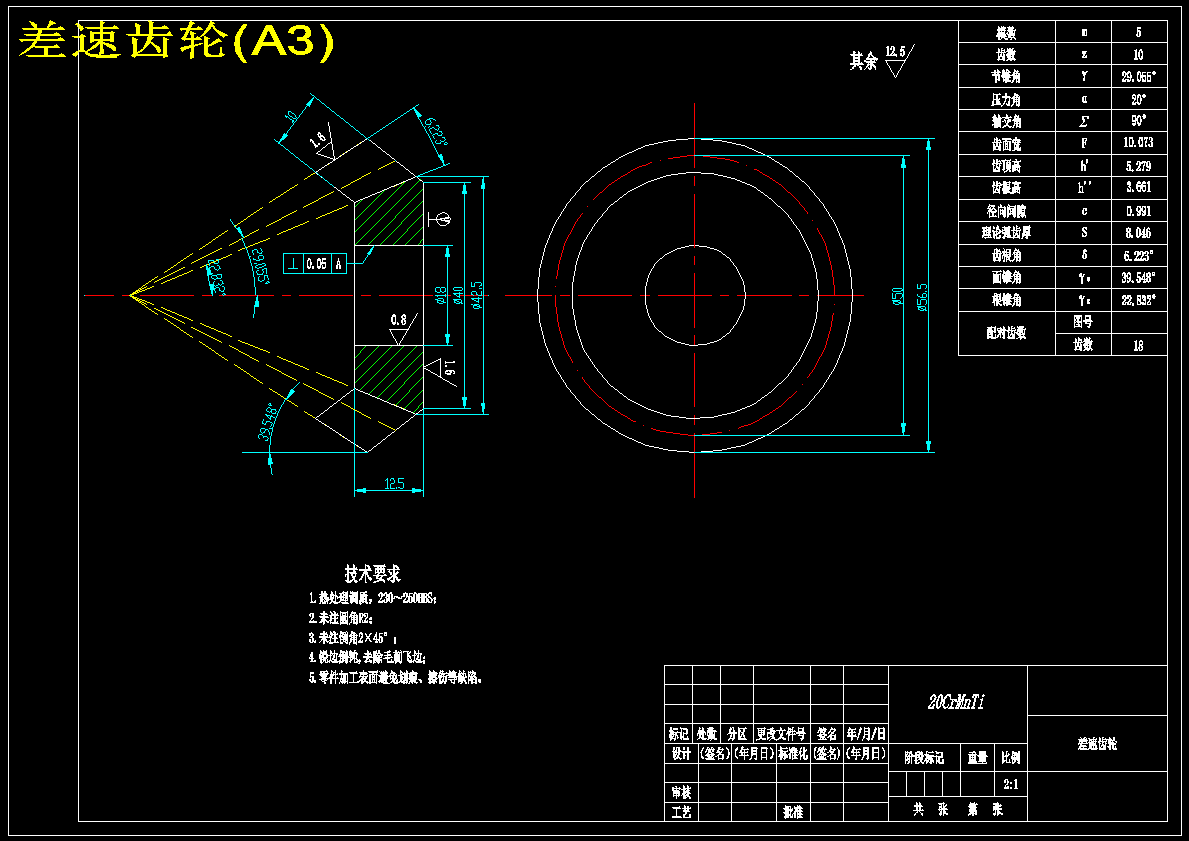Click the 0.991 clearance value
Viewport: 1189px width, 841px height.
click(x=1139, y=210)
